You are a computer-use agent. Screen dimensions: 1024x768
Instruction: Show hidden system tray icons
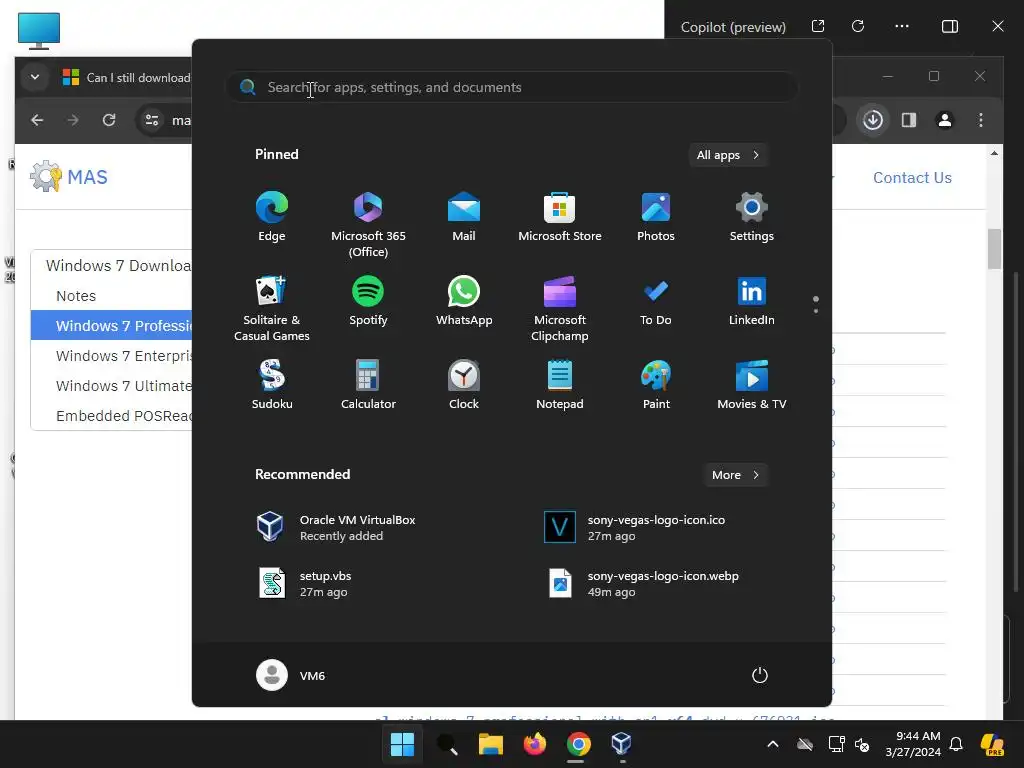tap(773, 744)
